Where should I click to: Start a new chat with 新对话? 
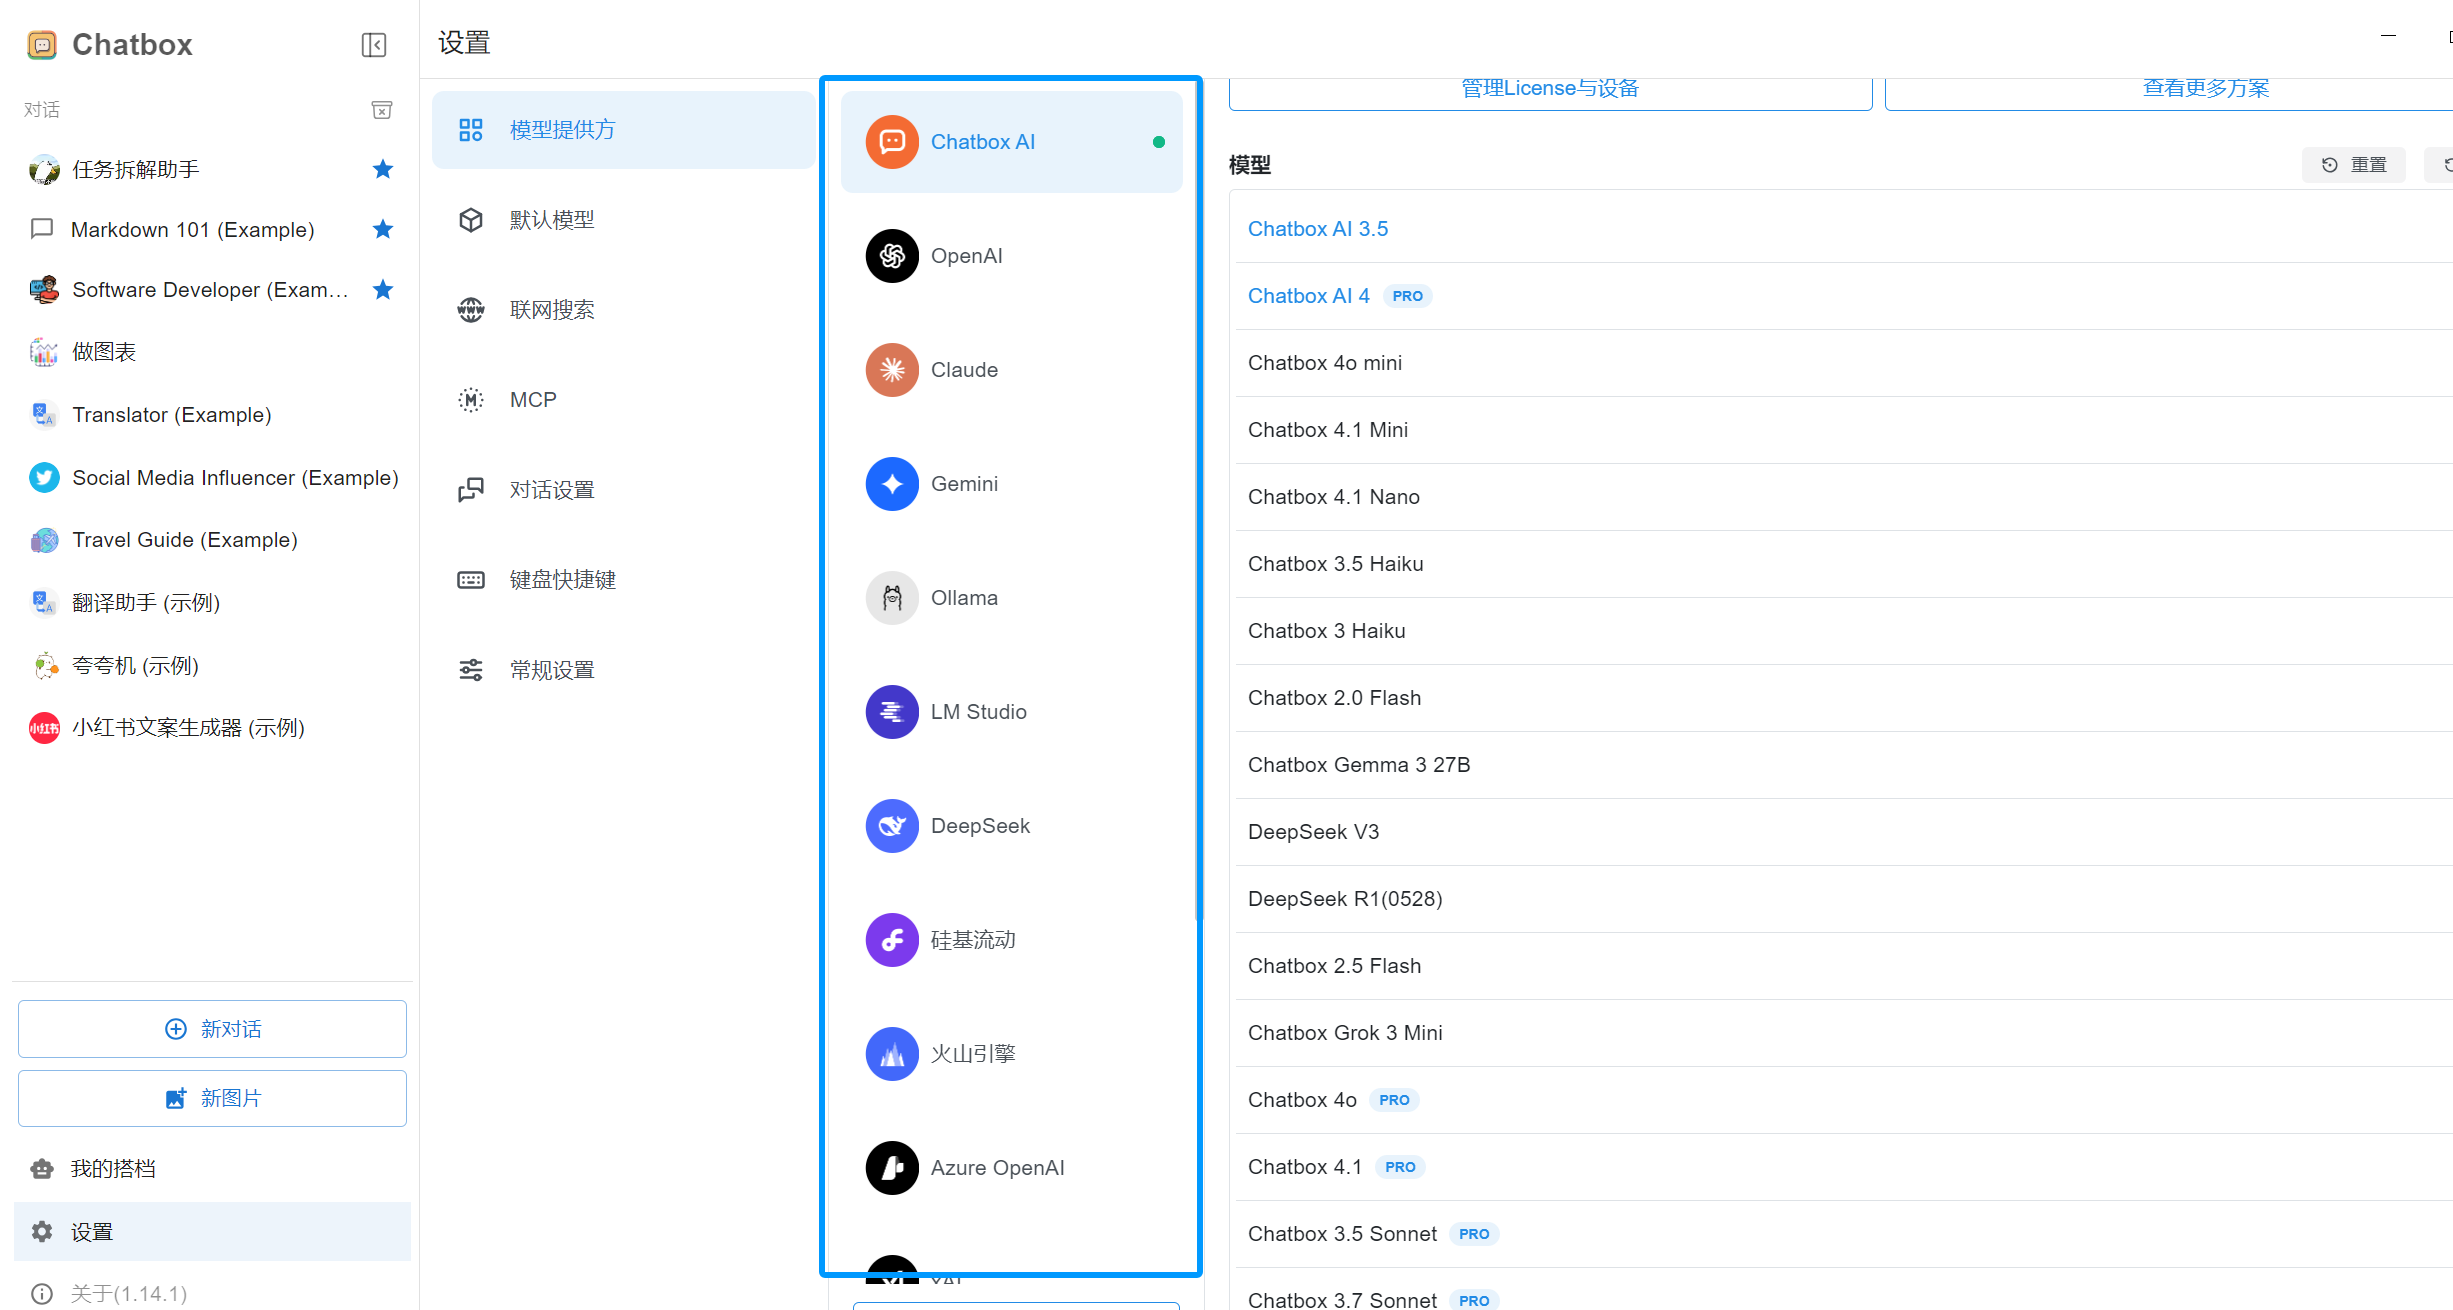point(212,1029)
